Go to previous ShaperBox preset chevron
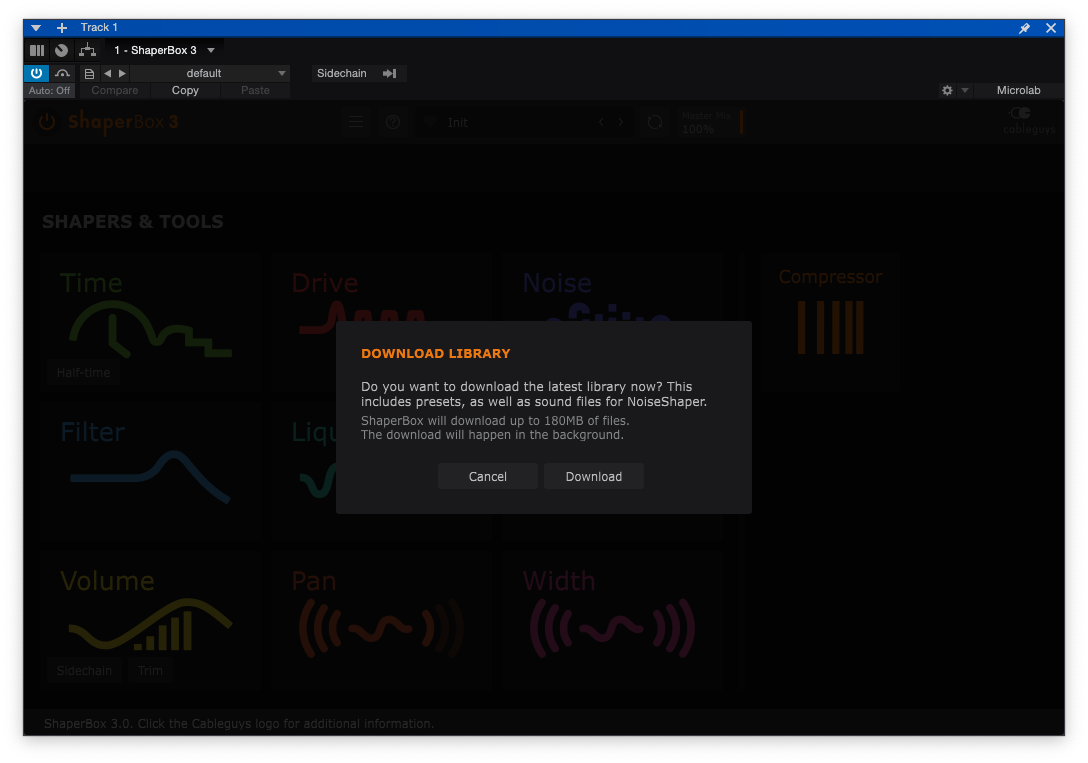This screenshot has width=1088, height=763. tap(601, 122)
